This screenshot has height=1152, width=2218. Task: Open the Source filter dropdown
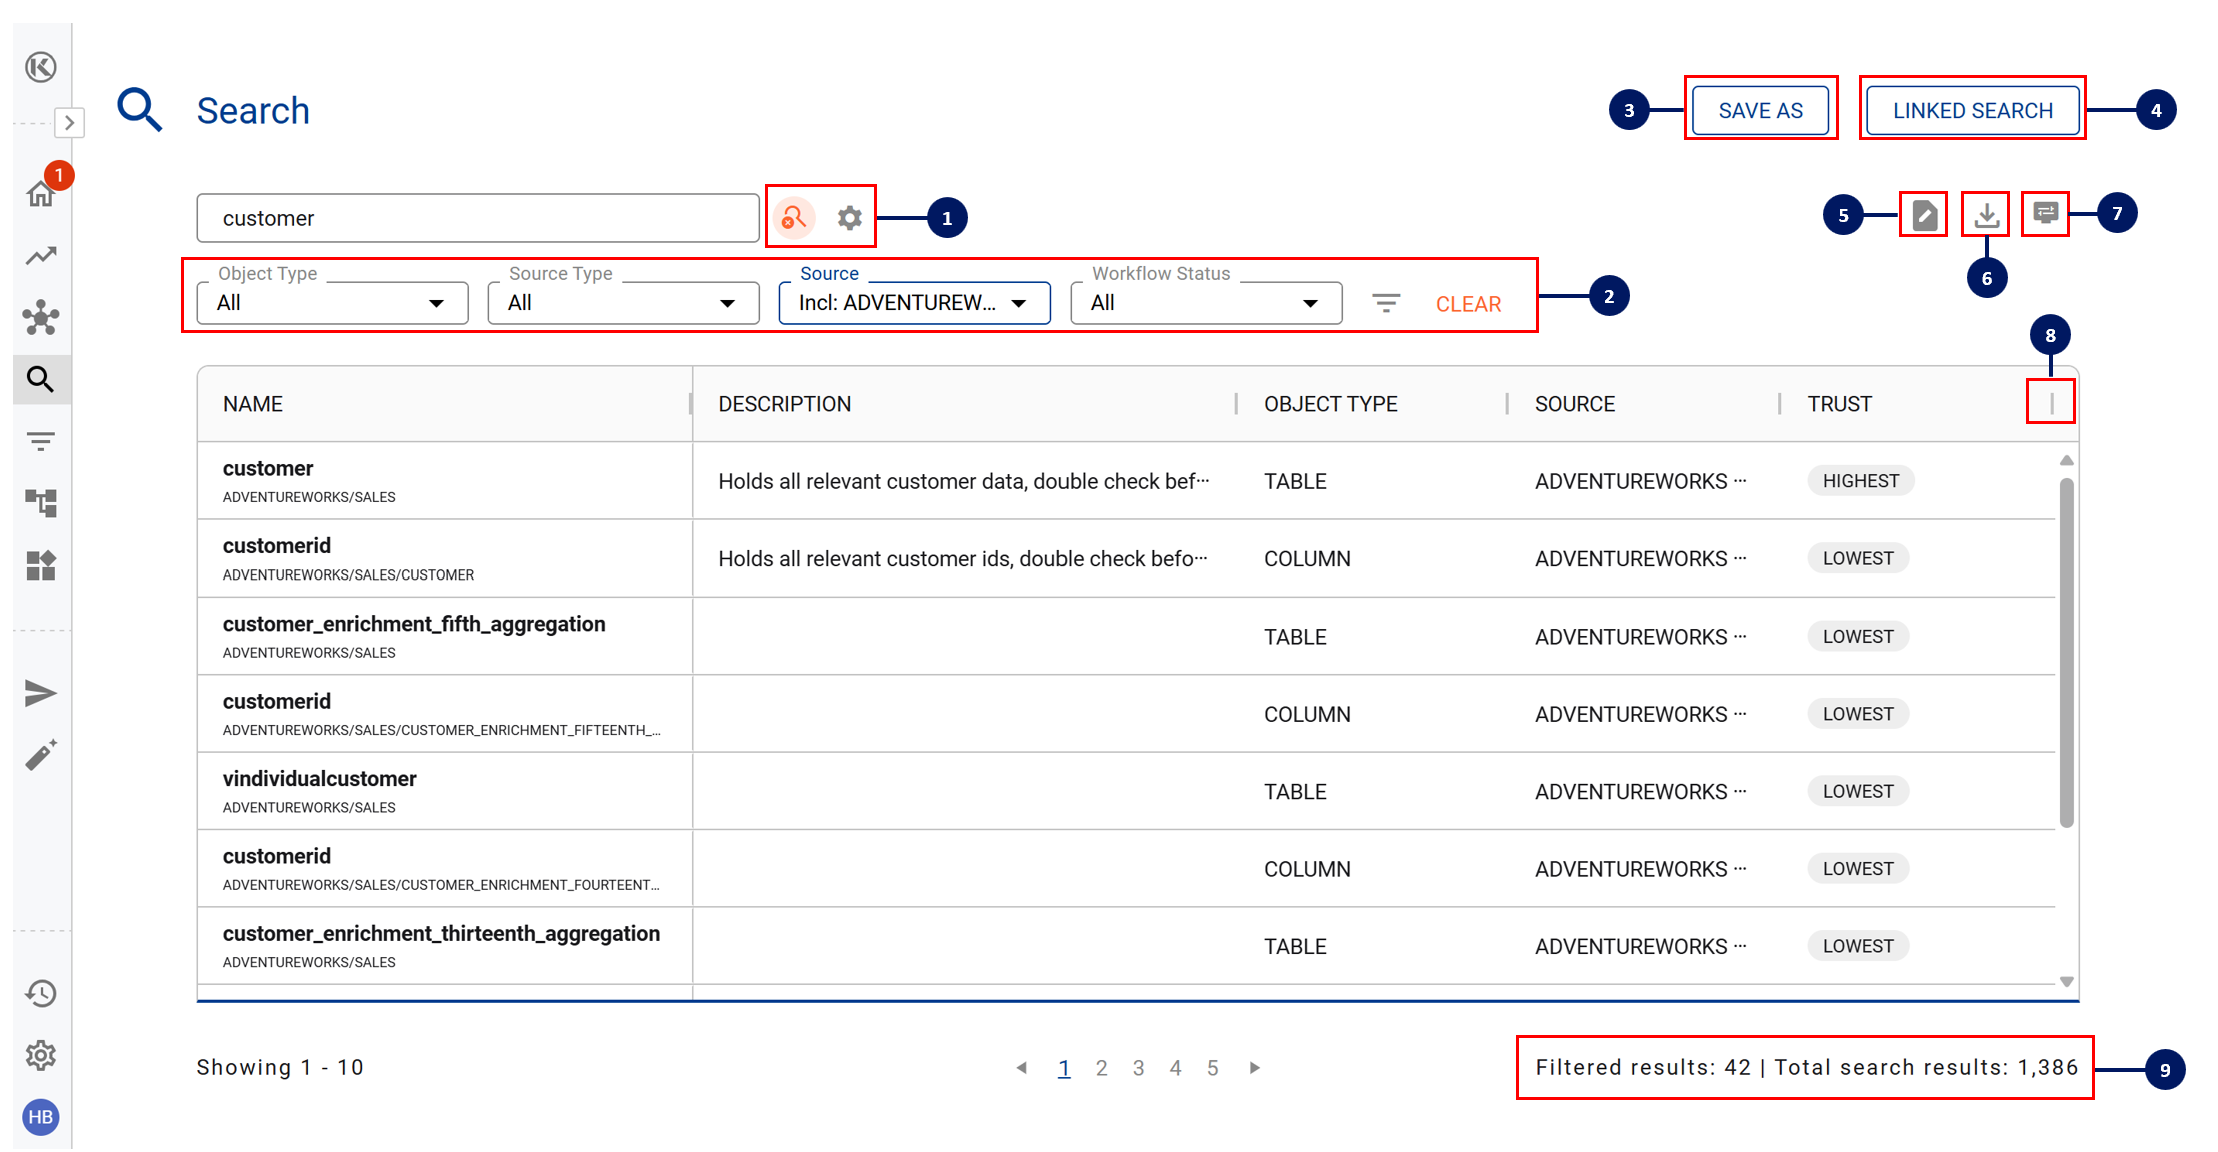(x=914, y=303)
